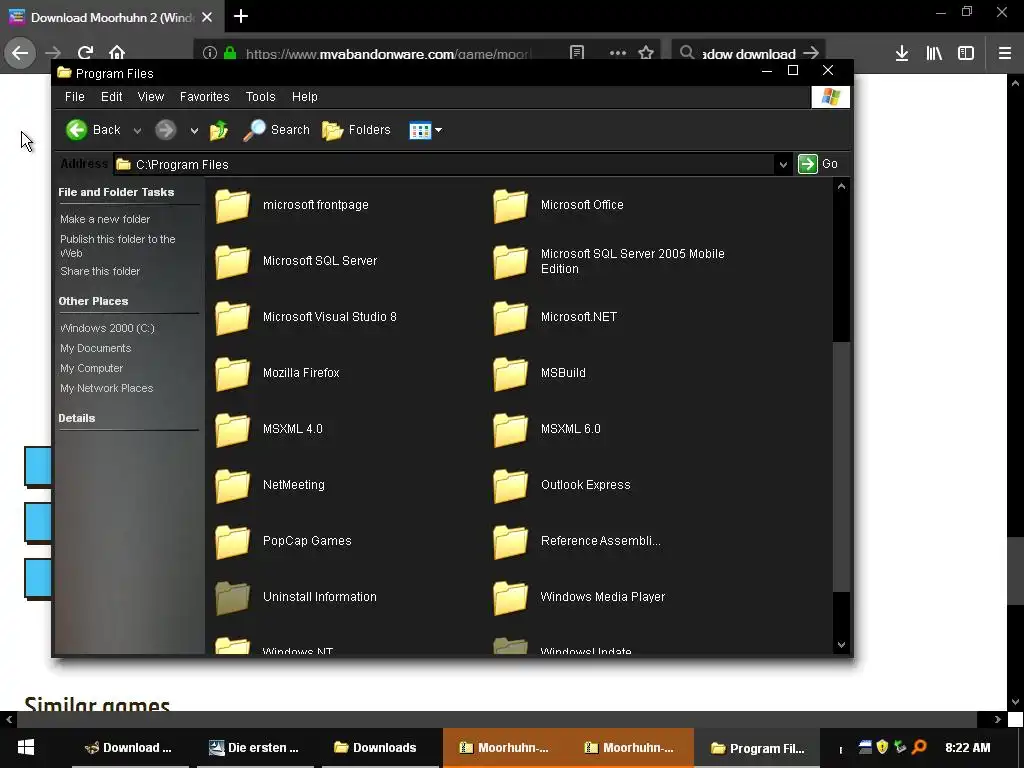Open the browser hamburger menu
Screen dimensions: 1024x768
pyautogui.click(x=1005, y=53)
